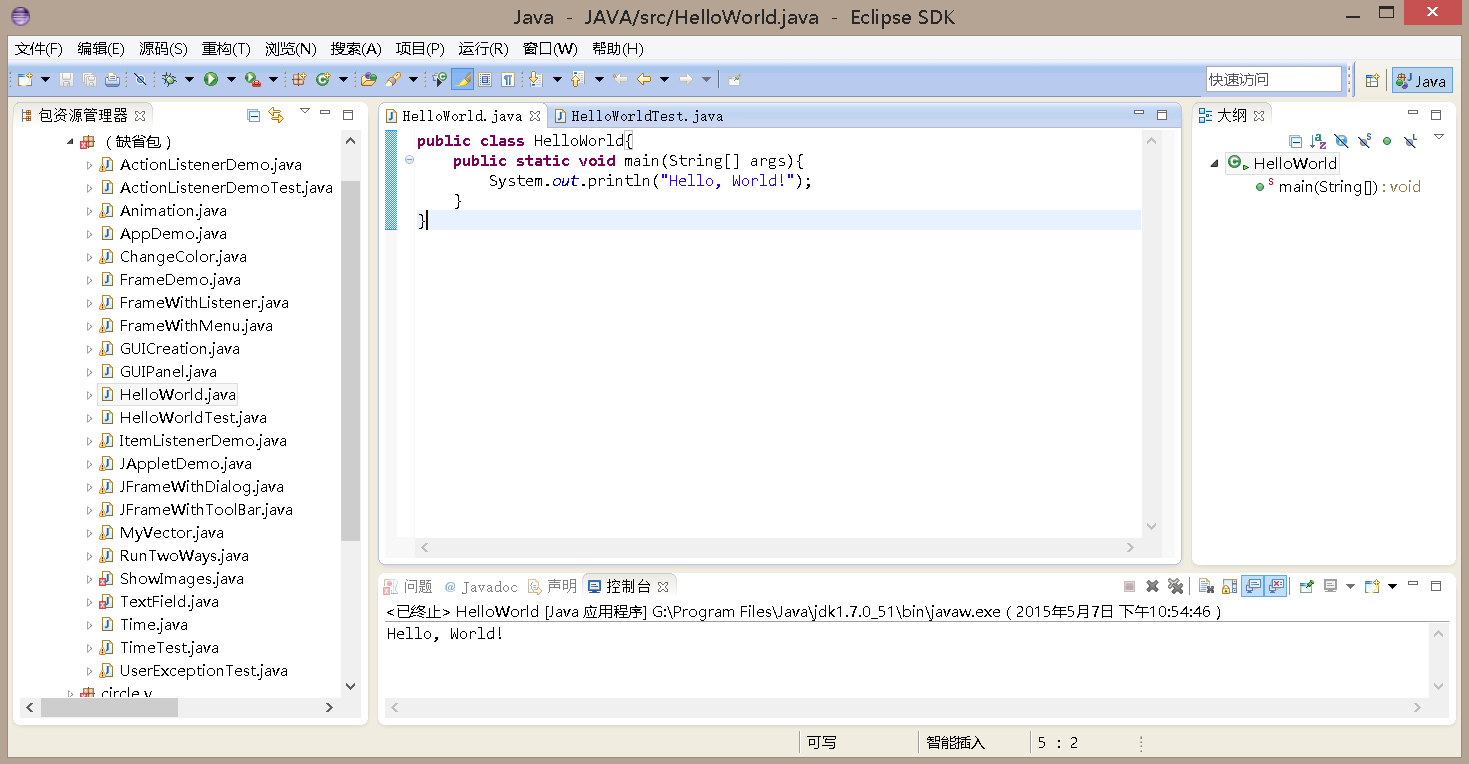Image resolution: width=1469 pixels, height=764 pixels.
Task: Open the Run button dropdown arrow
Action: click(231, 79)
